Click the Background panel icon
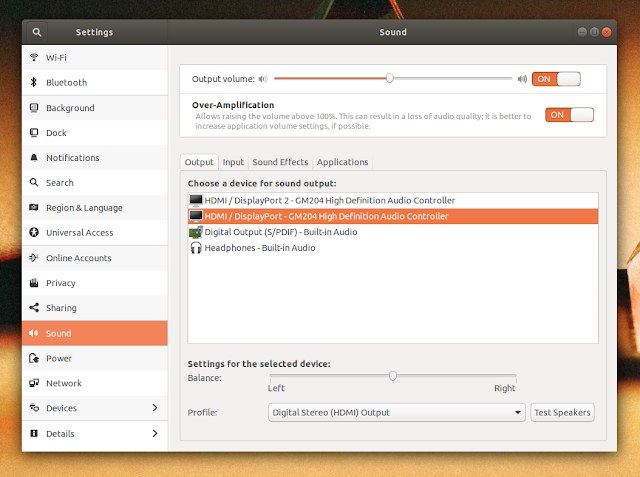Image resolution: width=640 pixels, height=477 pixels. 34,108
